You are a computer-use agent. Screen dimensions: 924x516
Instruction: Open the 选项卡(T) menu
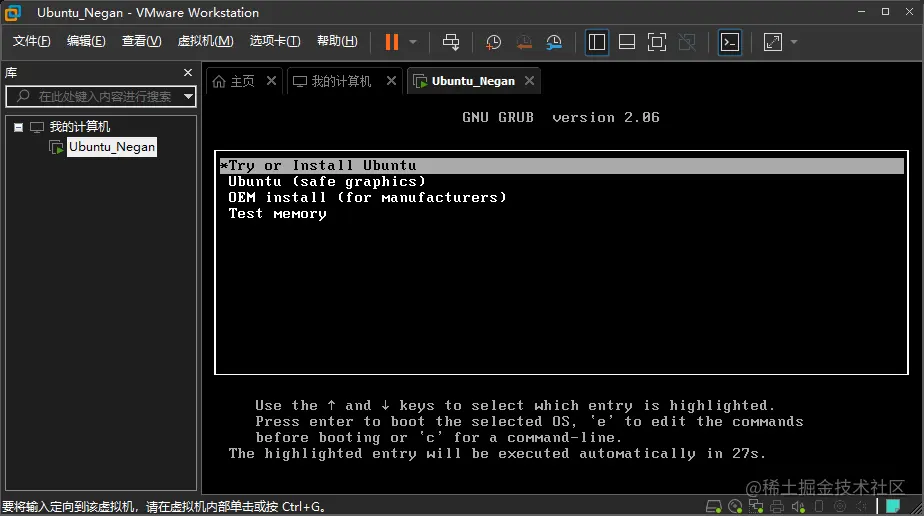275,41
